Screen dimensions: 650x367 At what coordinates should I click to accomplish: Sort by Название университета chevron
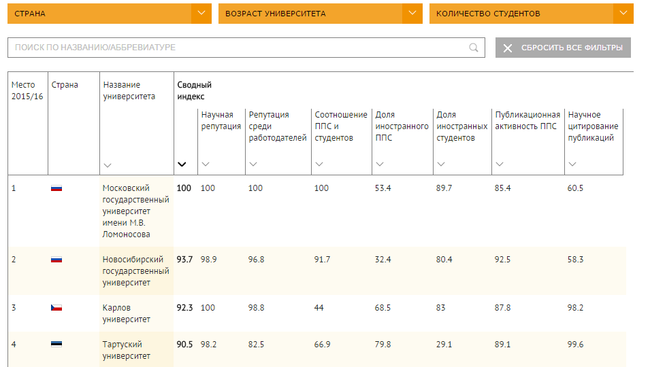pyautogui.click(x=107, y=165)
